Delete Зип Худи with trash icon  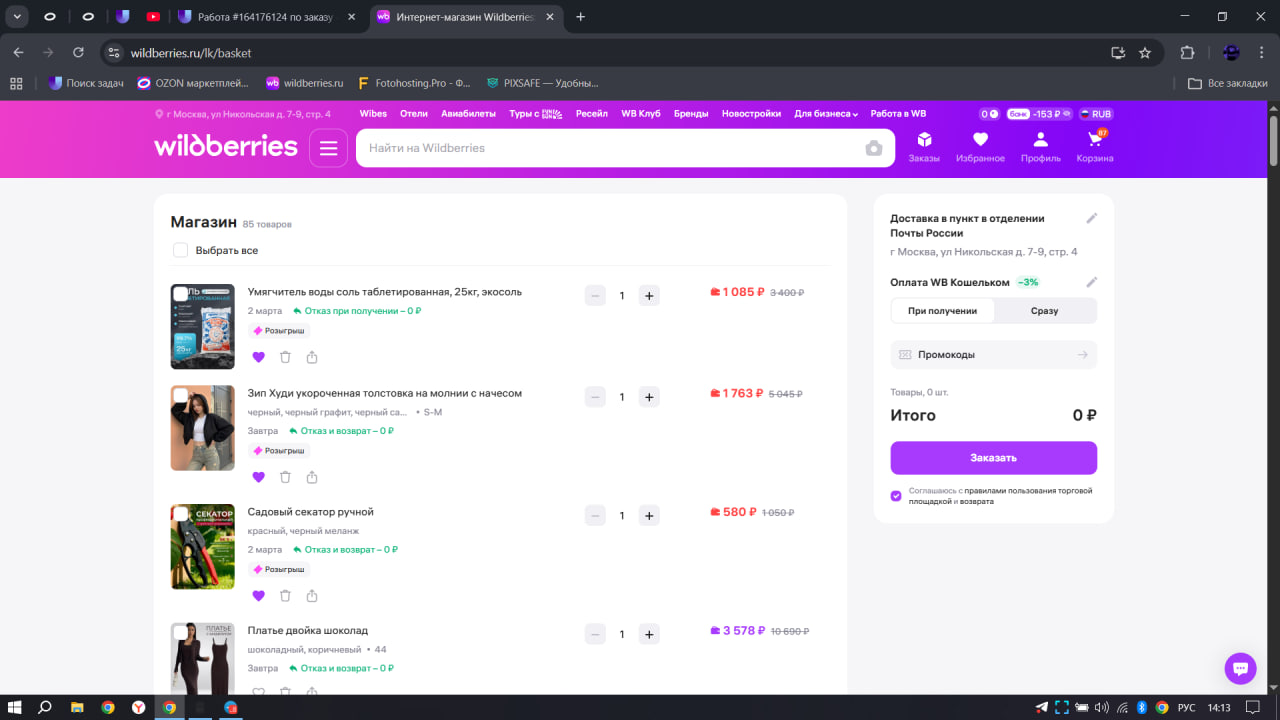(285, 477)
